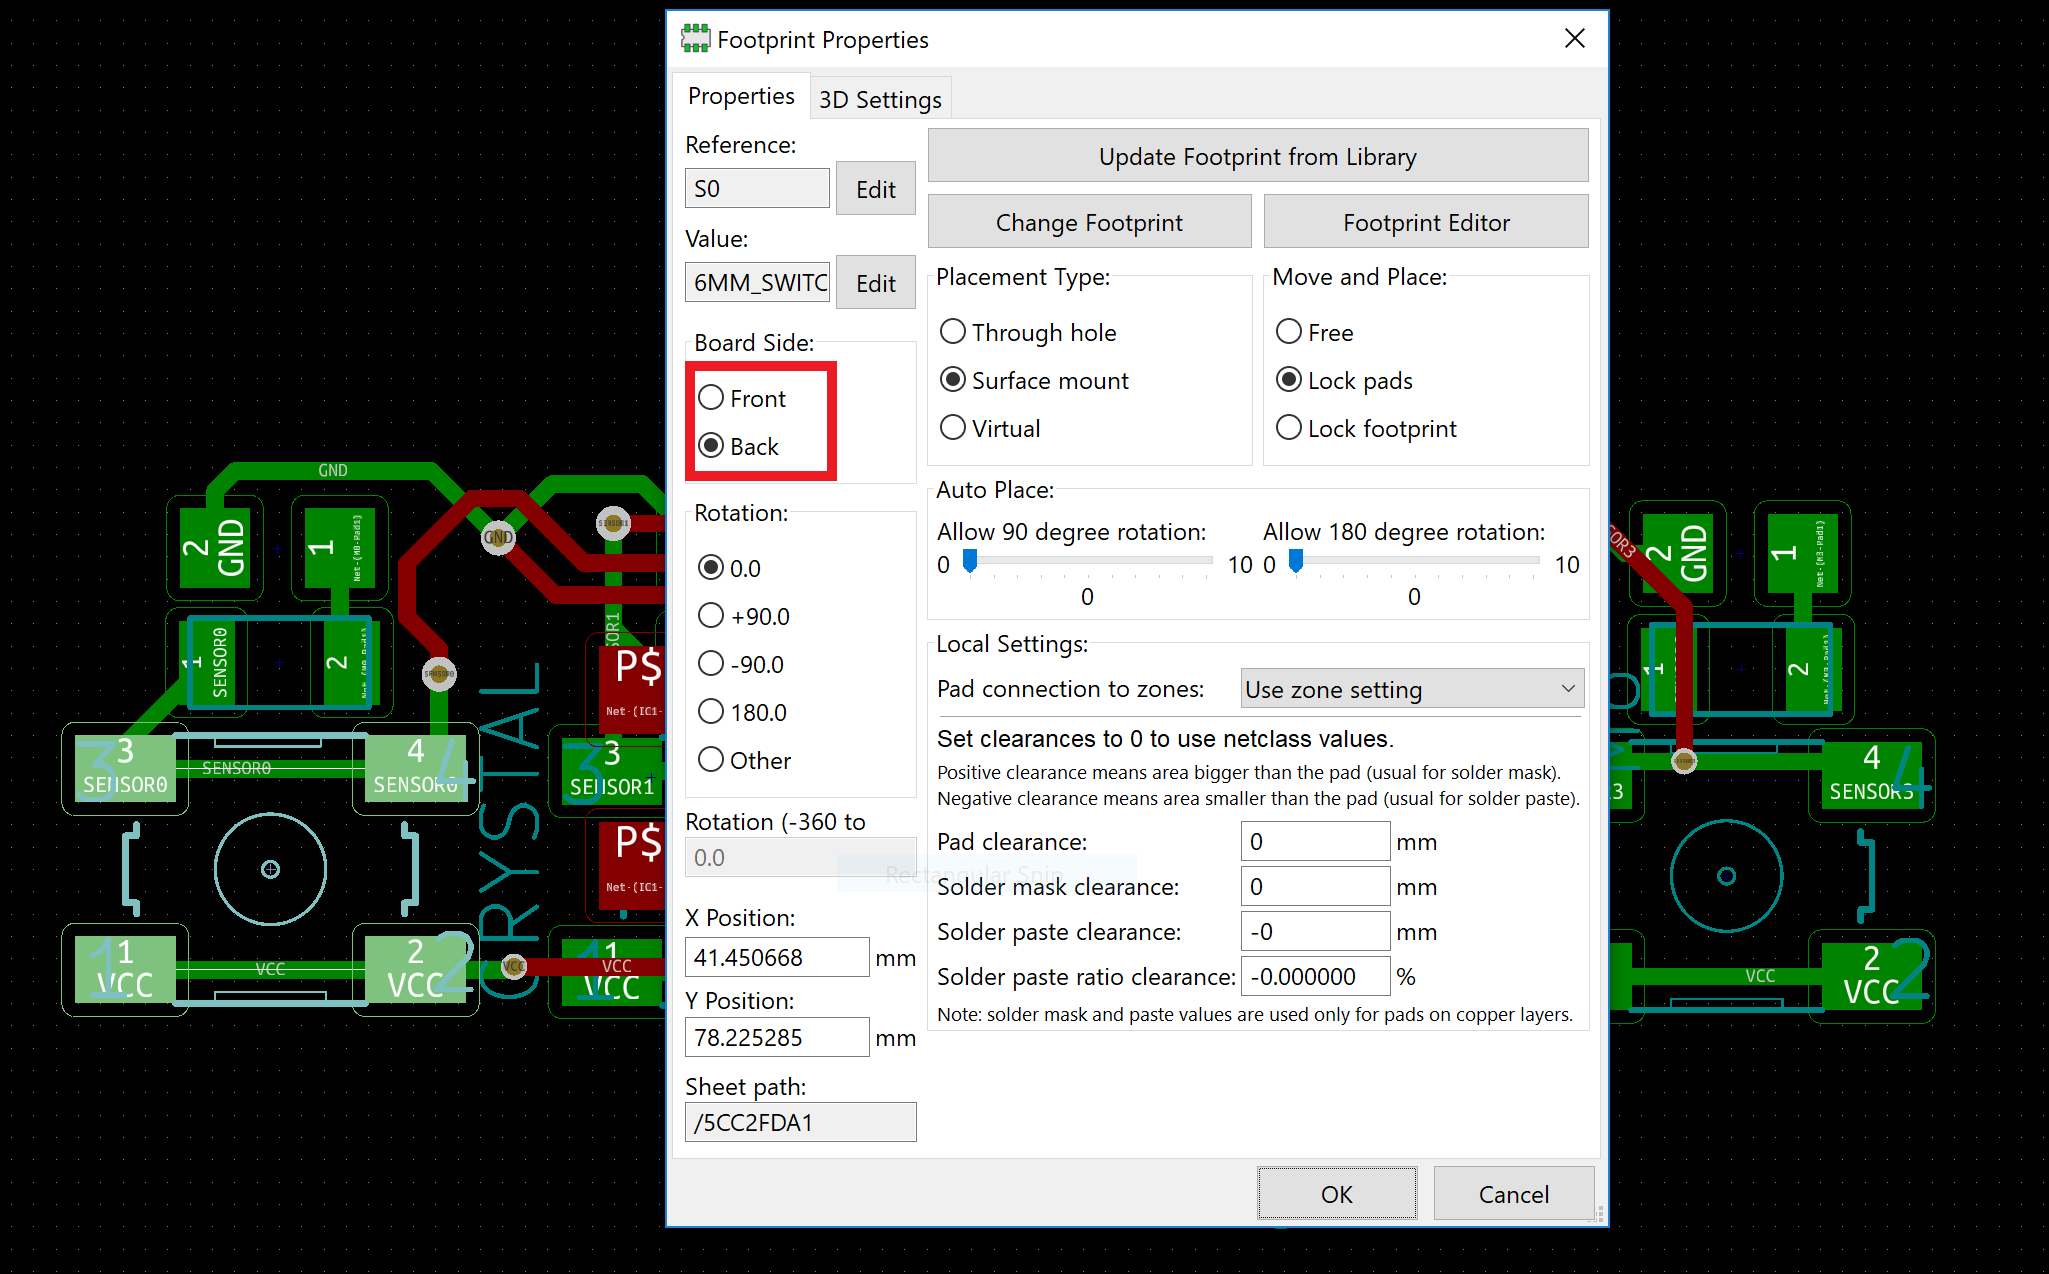
Task: Click the Change Footprint button
Action: [x=1089, y=222]
